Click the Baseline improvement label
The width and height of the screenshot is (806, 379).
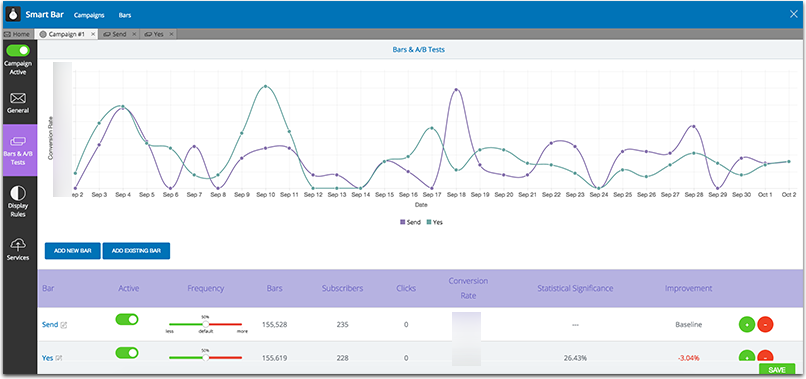pos(688,324)
